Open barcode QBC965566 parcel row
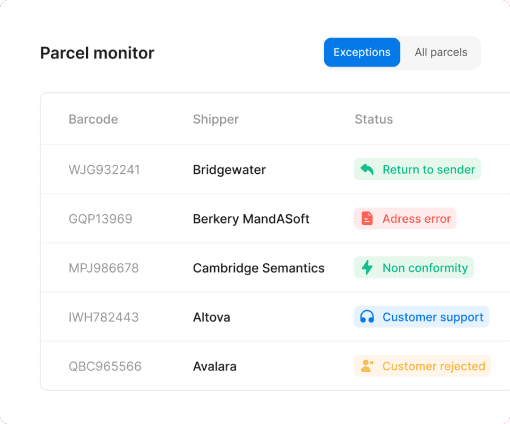Viewport: 510px width, 424px height. point(275,366)
